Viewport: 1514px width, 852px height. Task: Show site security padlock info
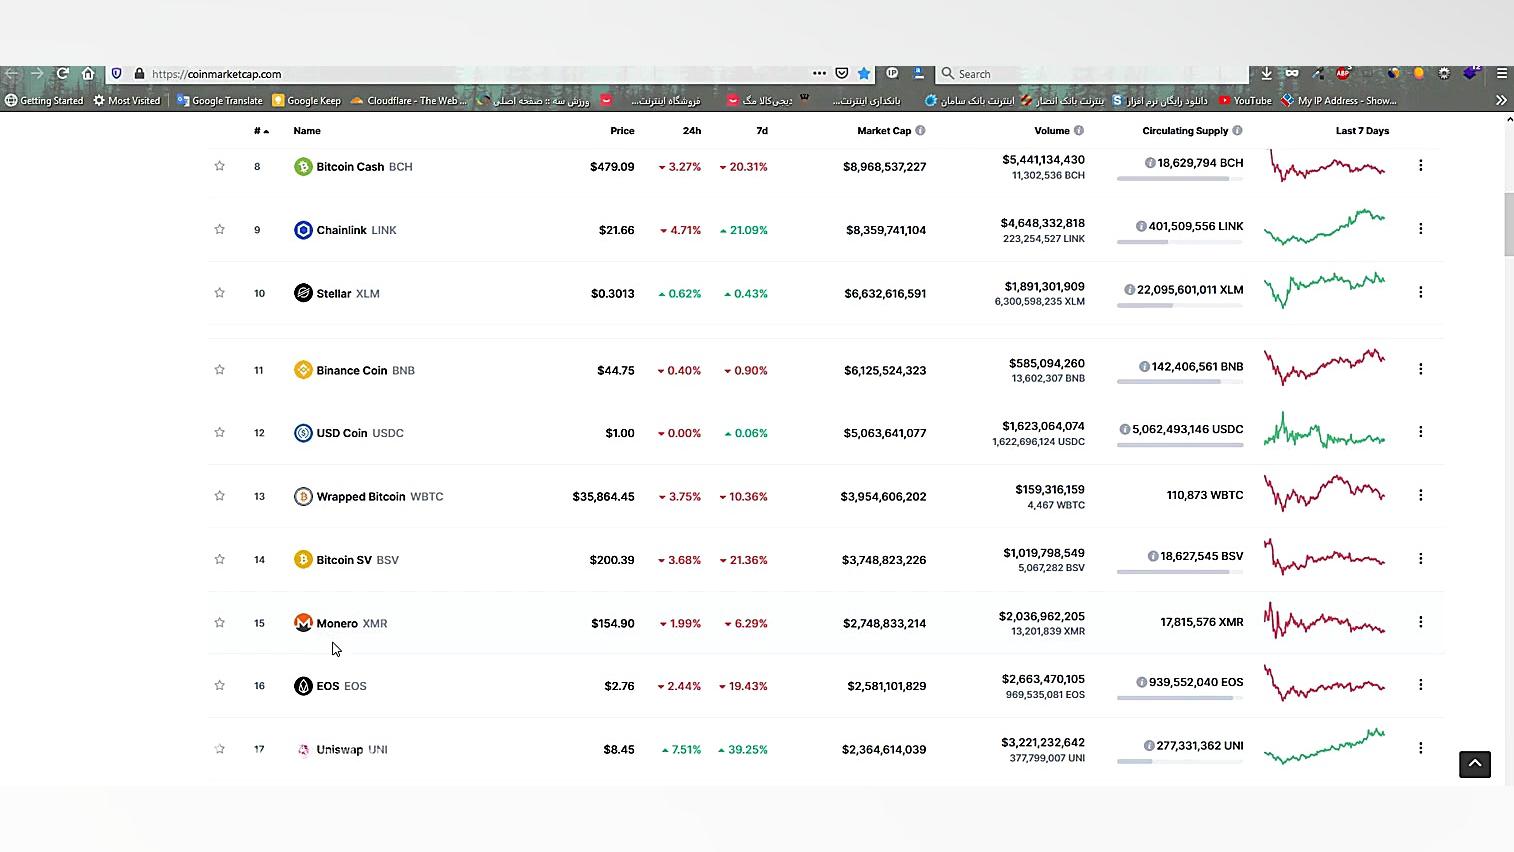[139, 73]
